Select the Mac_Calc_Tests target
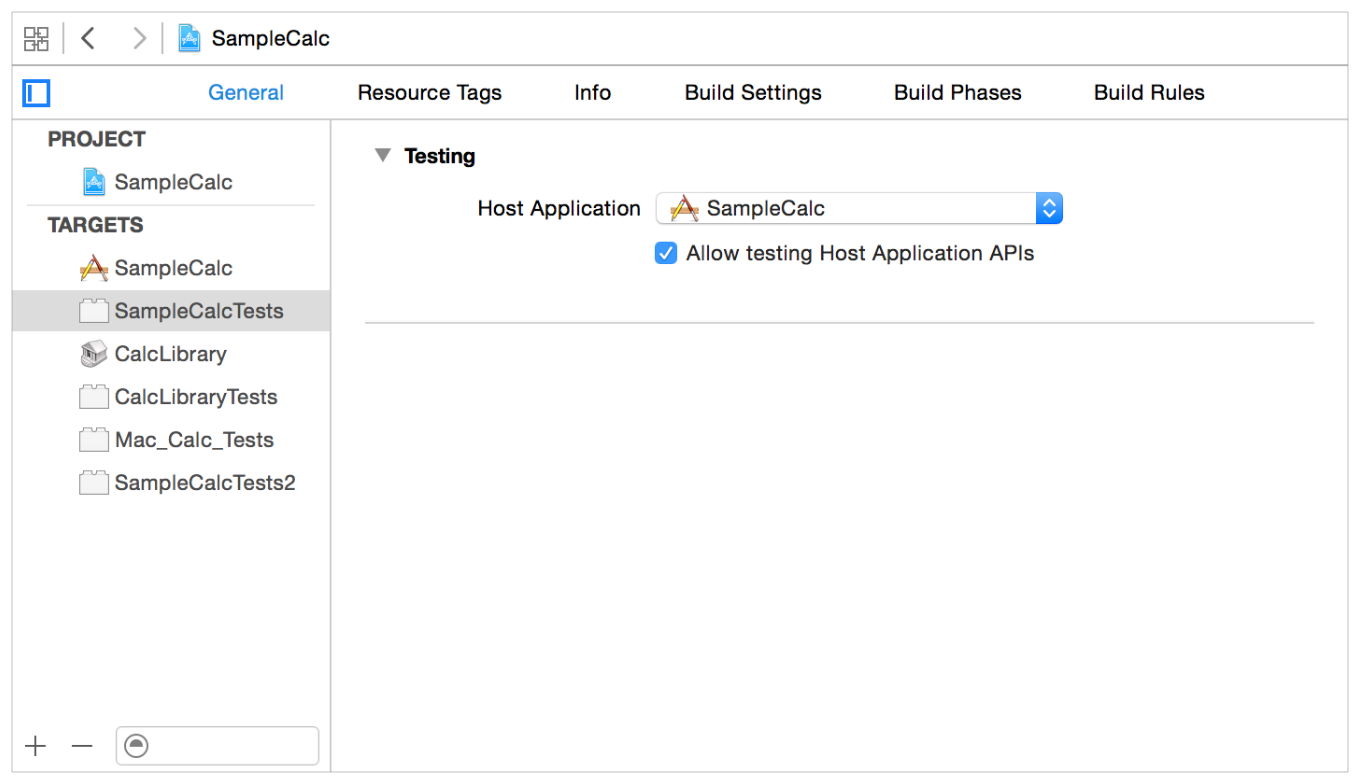This screenshot has width=1360, height=784. point(193,440)
